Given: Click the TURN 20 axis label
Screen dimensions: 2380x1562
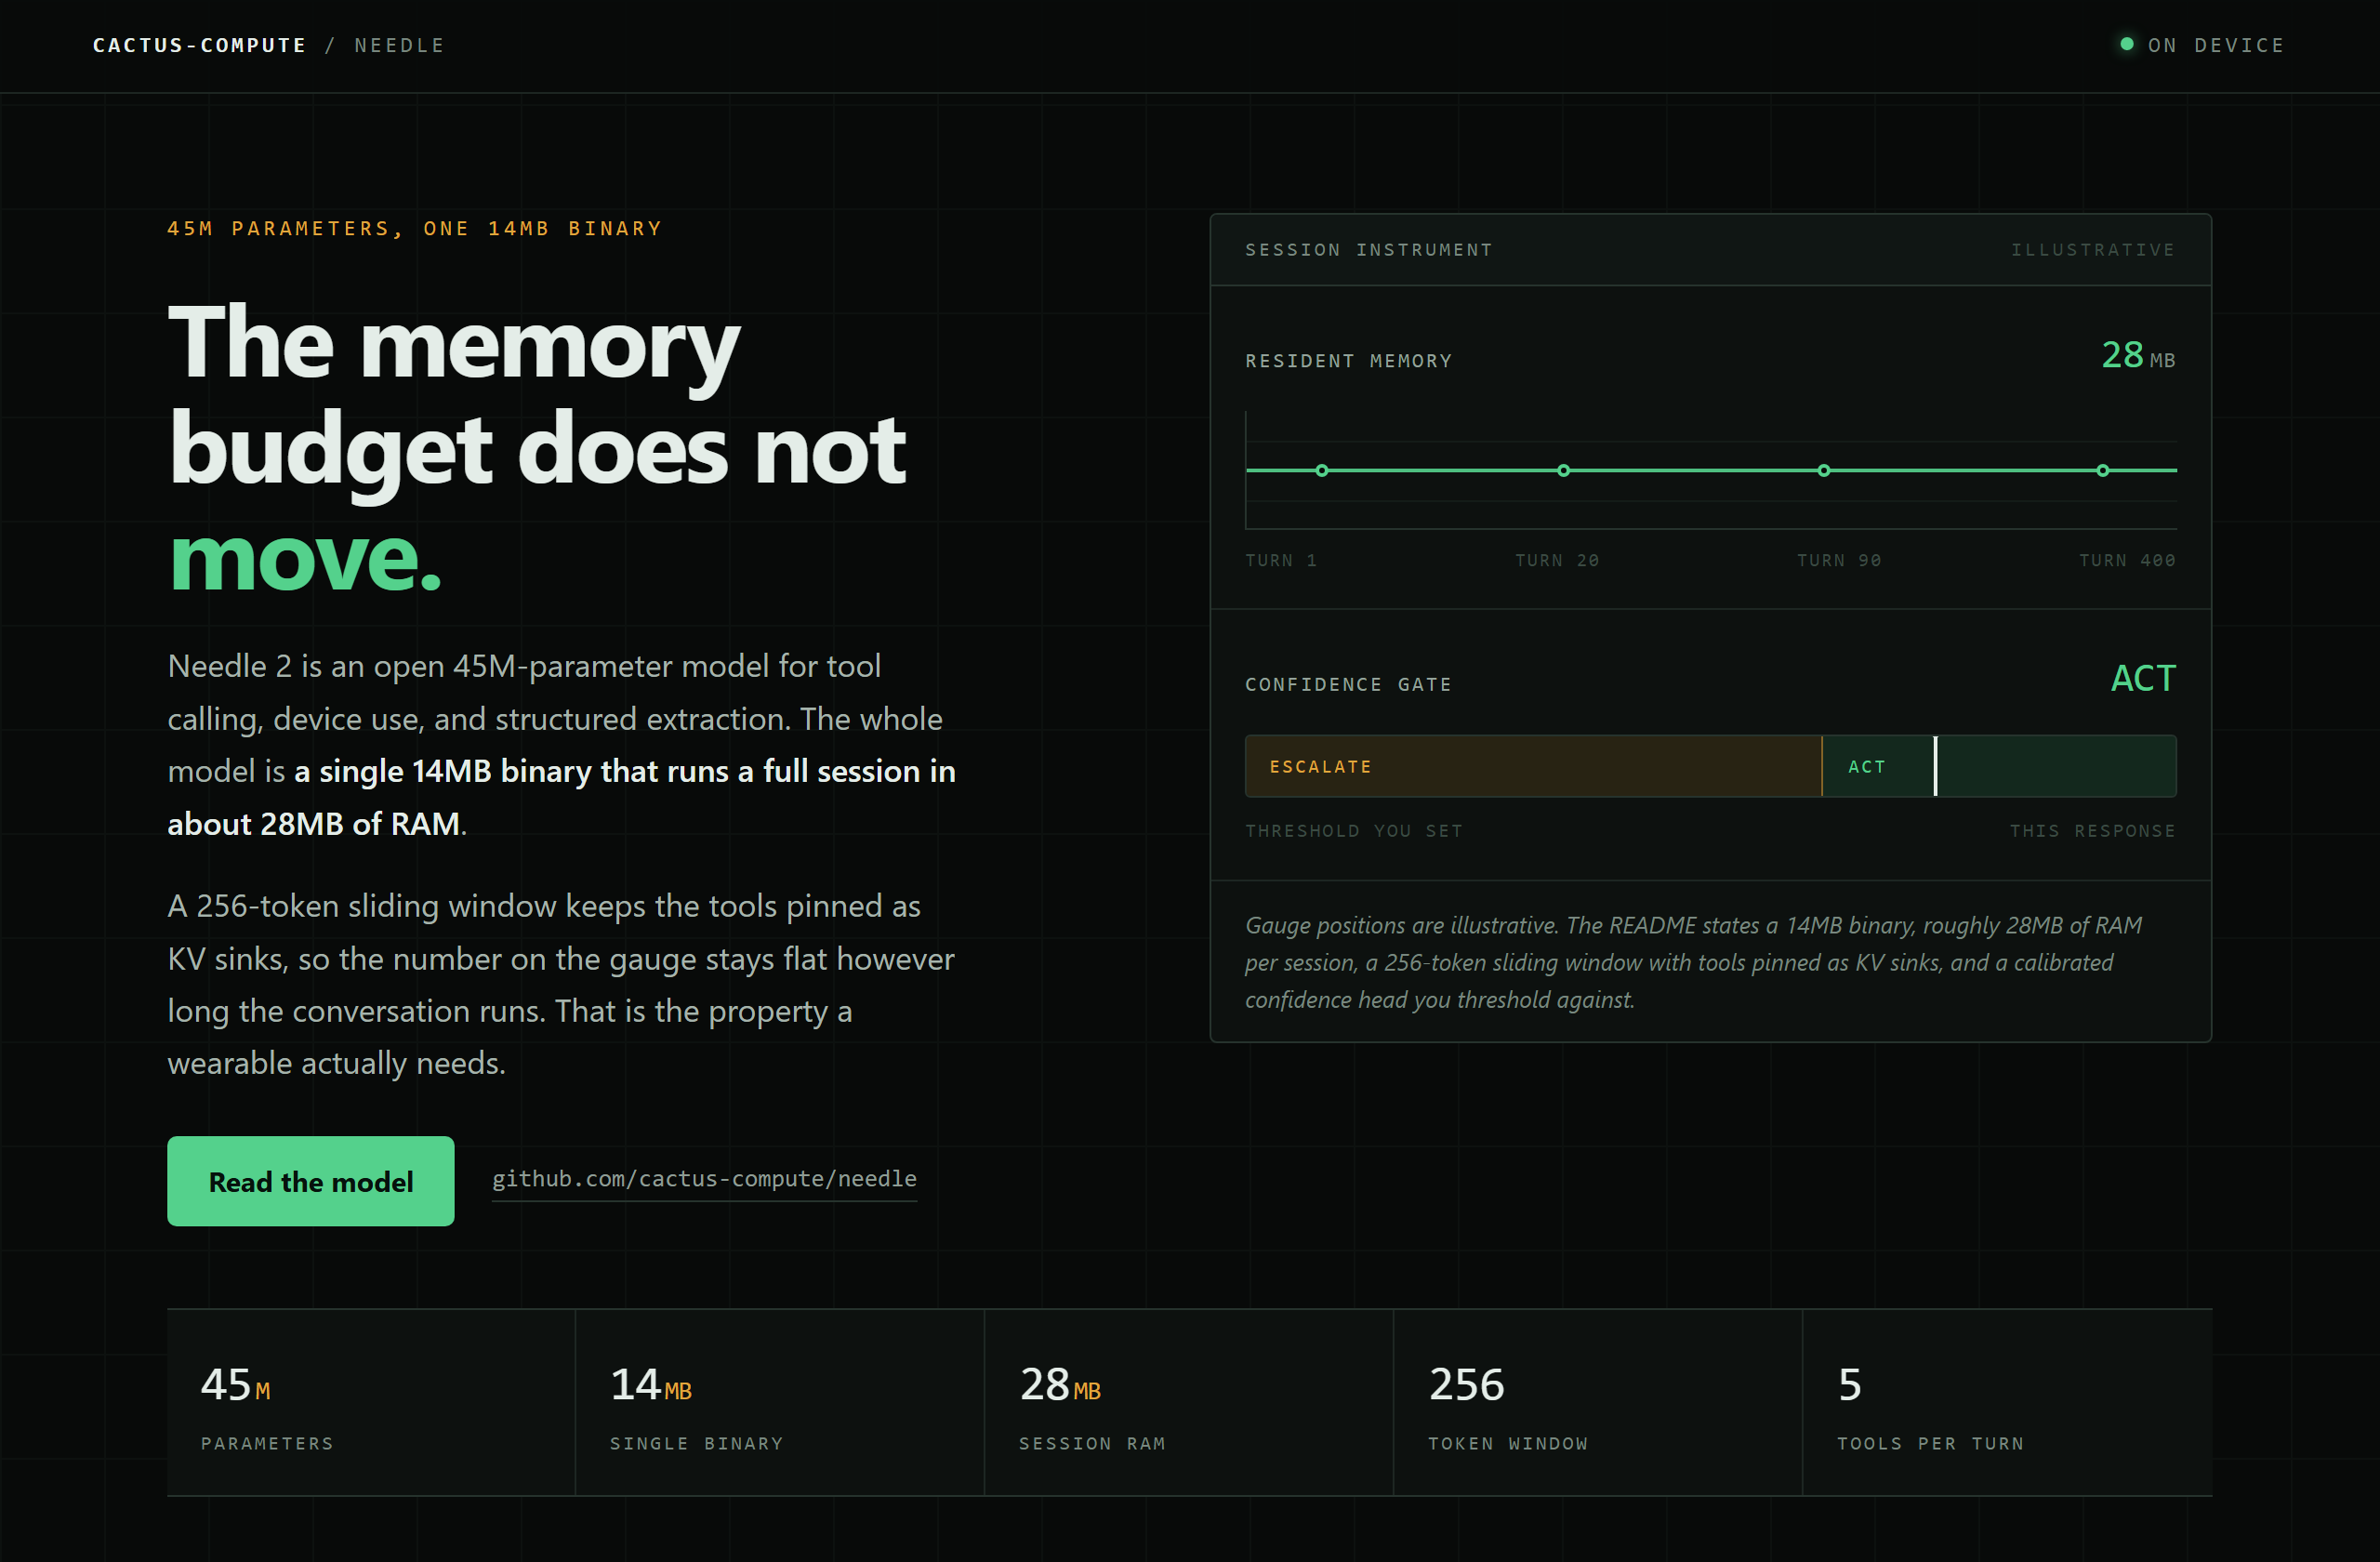Looking at the screenshot, I should pyautogui.click(x=1557, y=560).
